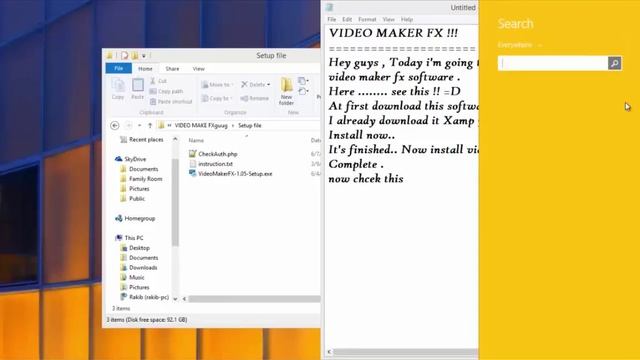
Task: Select SkyDrive in the navigation pane
Action: coord(131,159)
